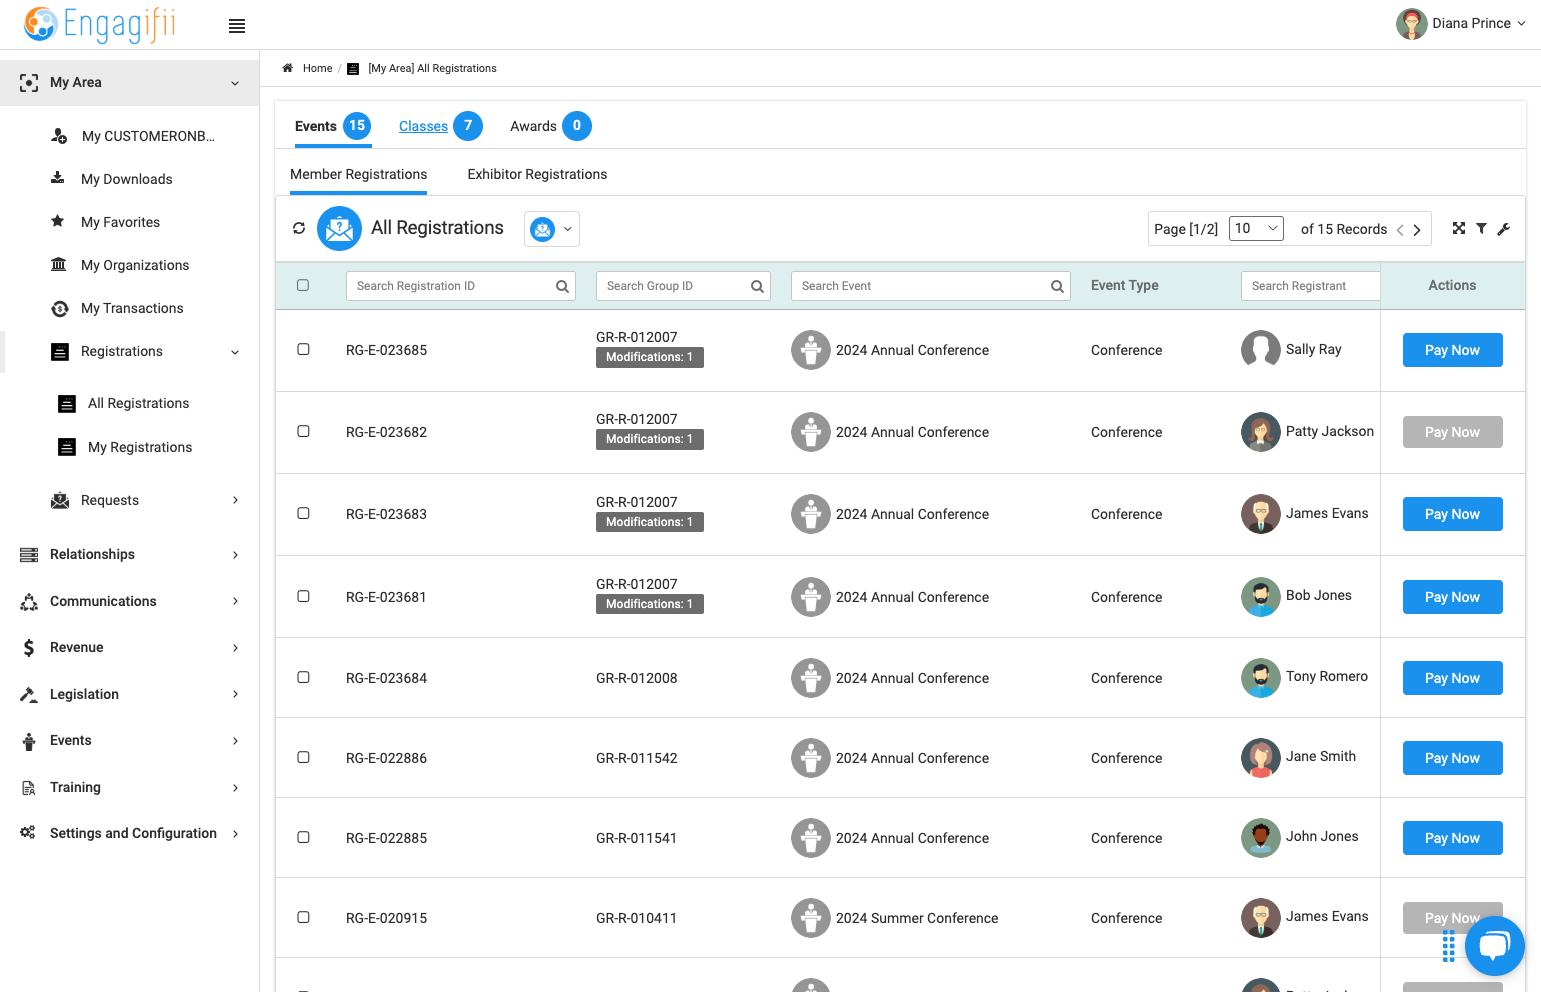Select checkbox for RG-E-023684
The width and height of the screenshot is (1541, 992).
[x=303, y=677]
